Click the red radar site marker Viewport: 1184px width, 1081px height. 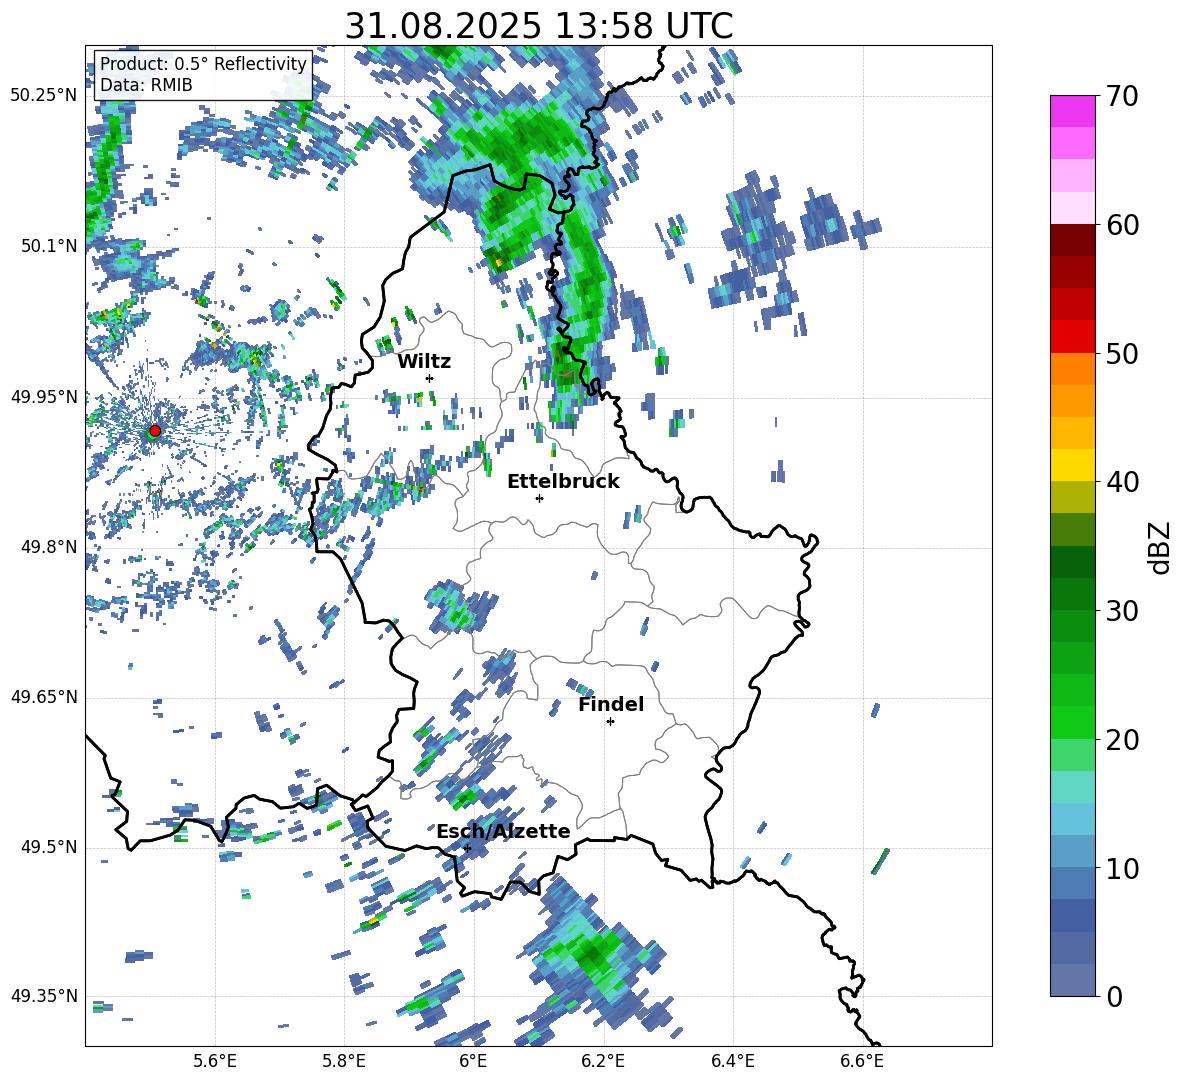click(155, 430)
